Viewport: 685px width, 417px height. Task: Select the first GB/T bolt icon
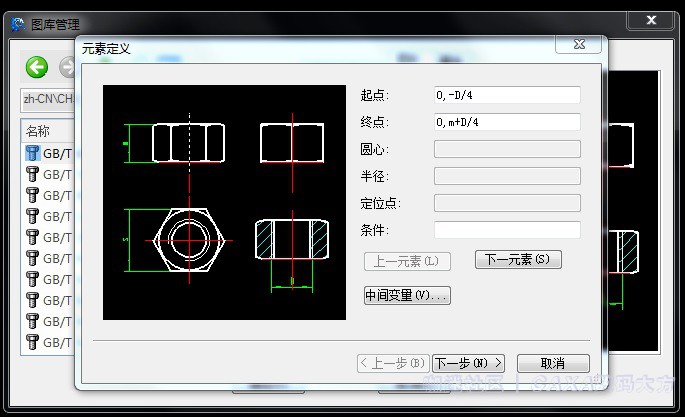pos(33,153)
